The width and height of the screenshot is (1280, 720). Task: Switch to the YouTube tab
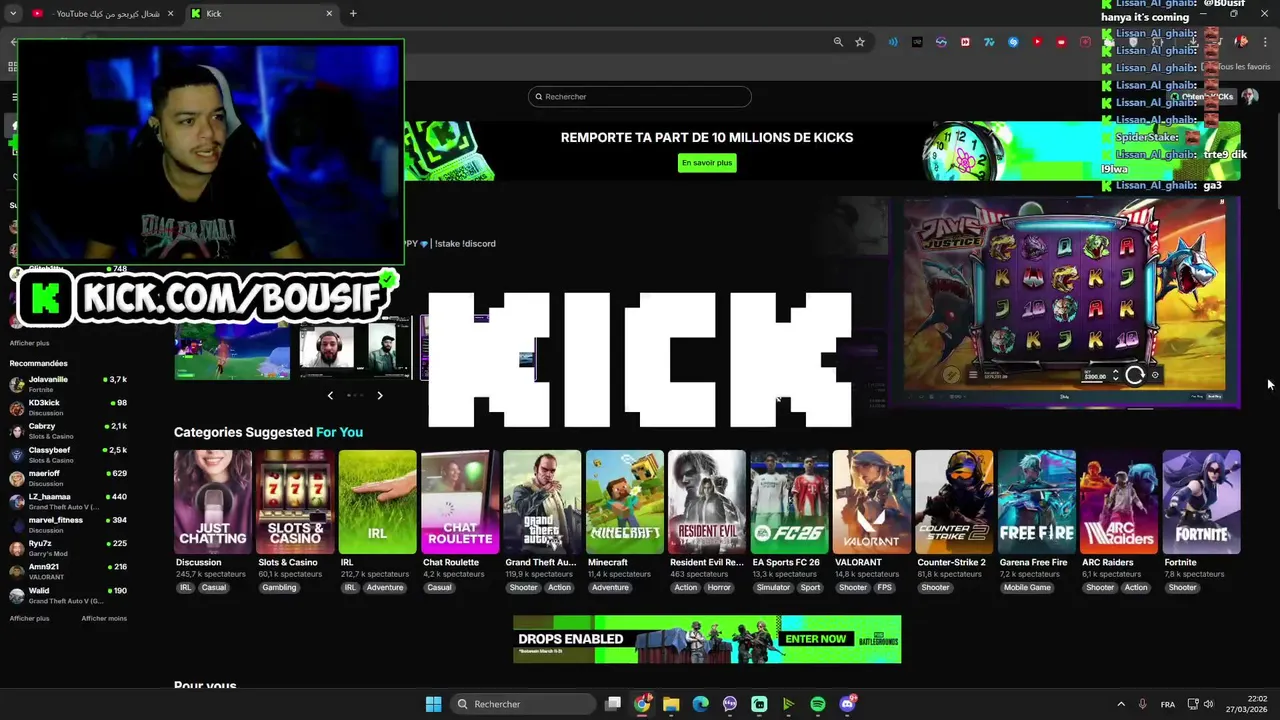pos(100,14)
